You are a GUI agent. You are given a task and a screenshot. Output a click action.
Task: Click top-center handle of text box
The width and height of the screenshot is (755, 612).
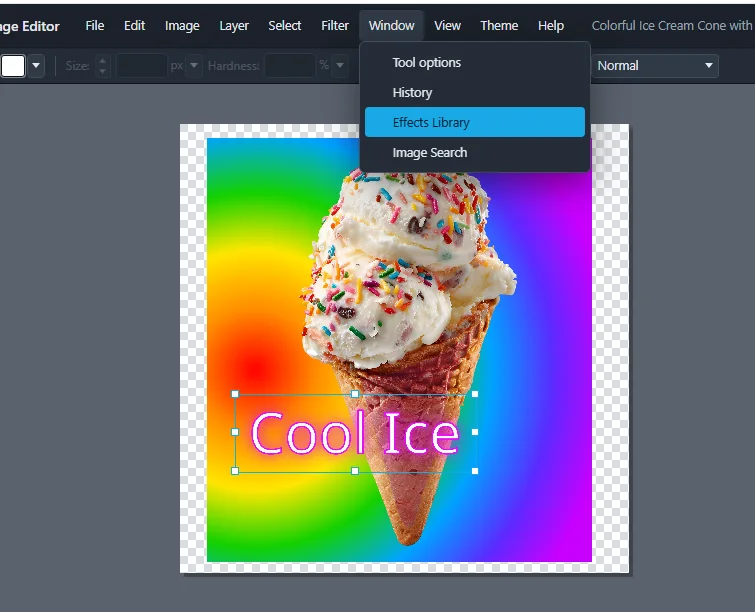[355, 394]
